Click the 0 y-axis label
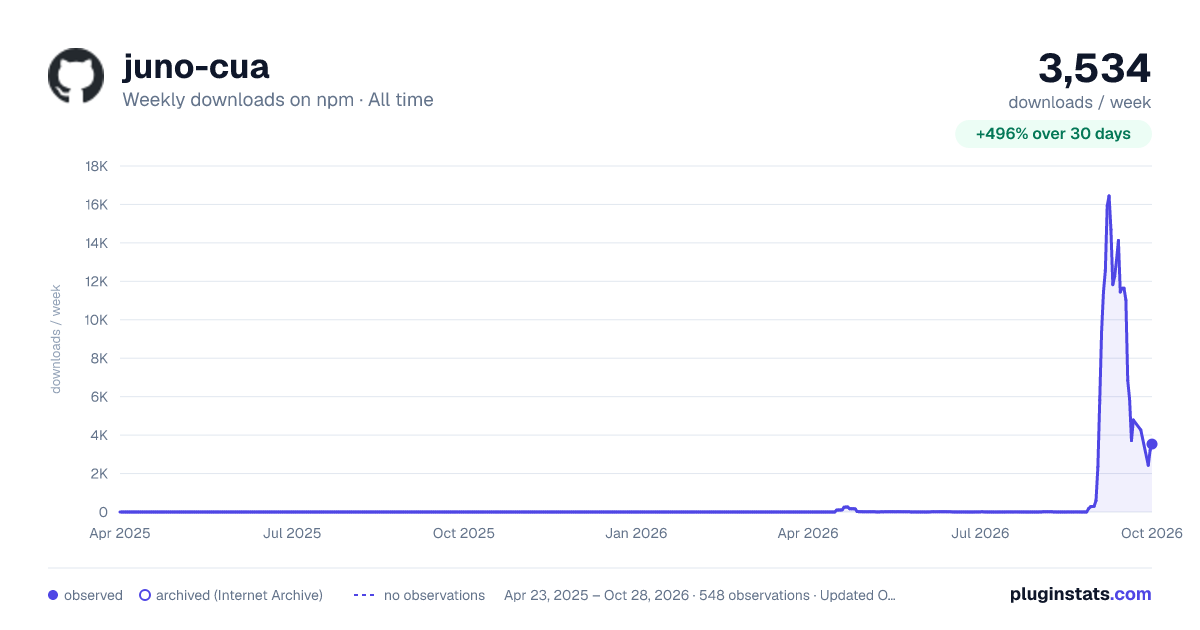 point(103,512)
